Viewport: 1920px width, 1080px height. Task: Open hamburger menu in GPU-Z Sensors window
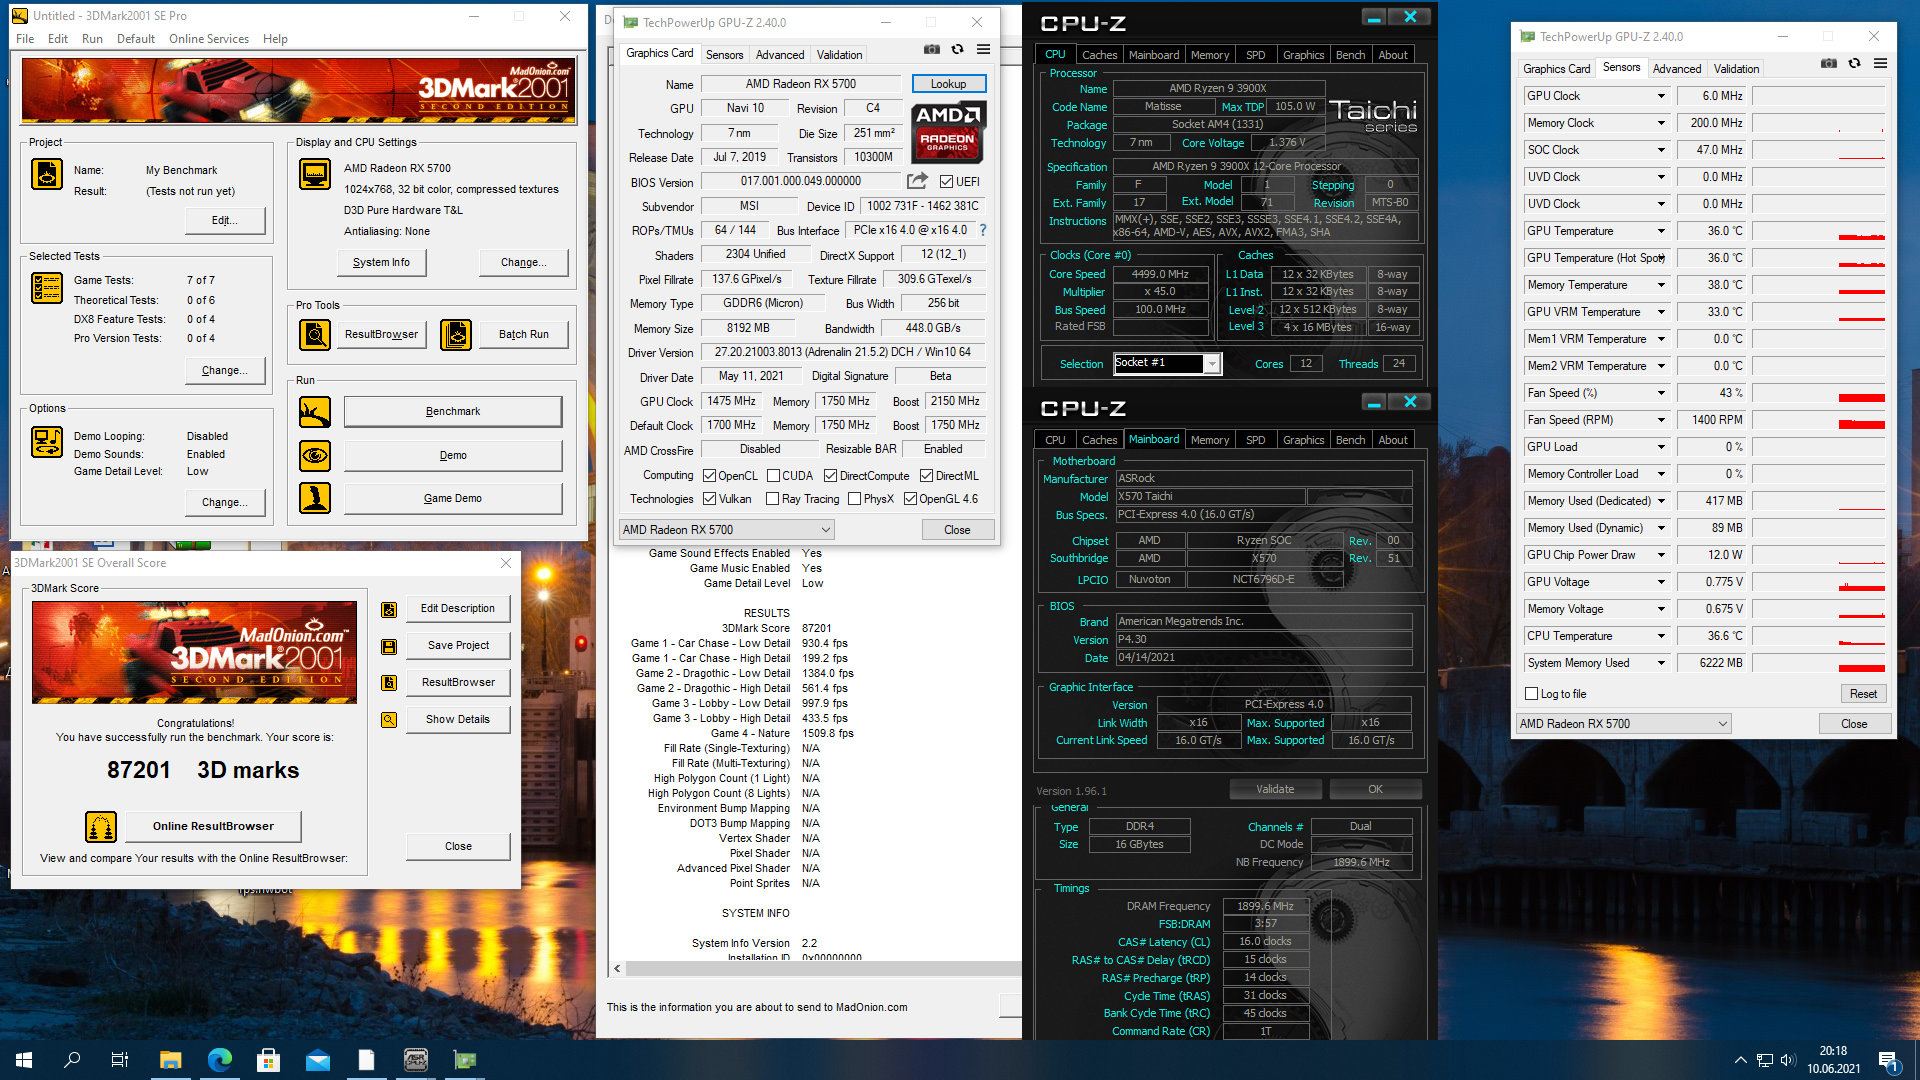click(x=1880, y=63)
